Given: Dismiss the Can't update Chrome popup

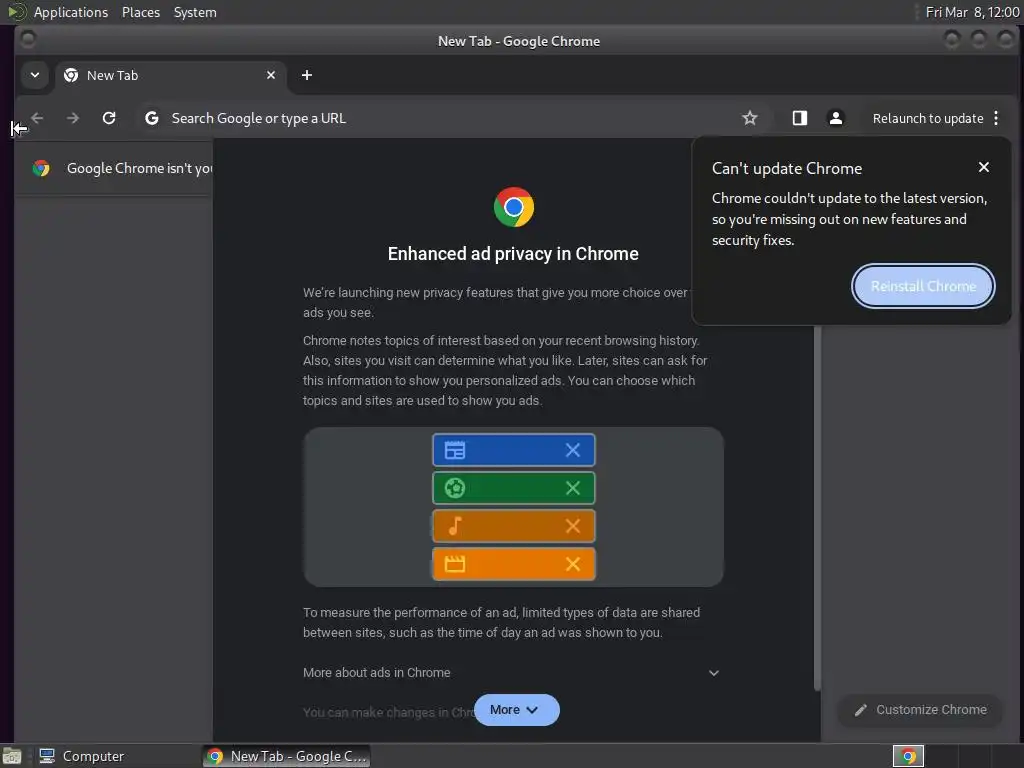Looking at the screenshot, I should [x=984, y=167].
